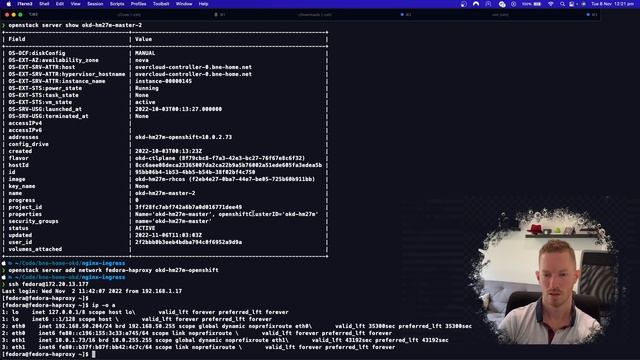Open the View menu

(76, 4)
